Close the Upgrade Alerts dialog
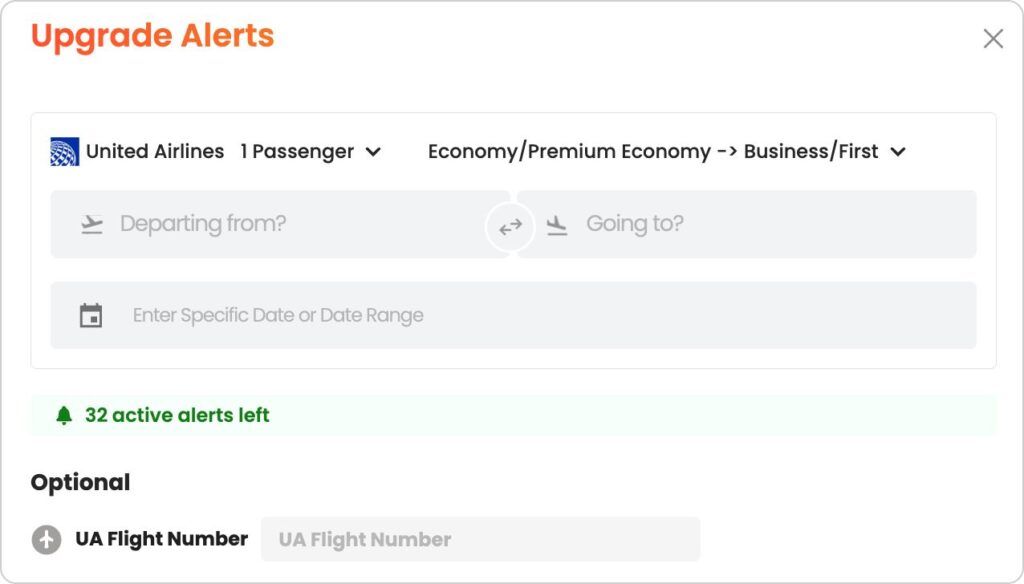 (993, 39)
